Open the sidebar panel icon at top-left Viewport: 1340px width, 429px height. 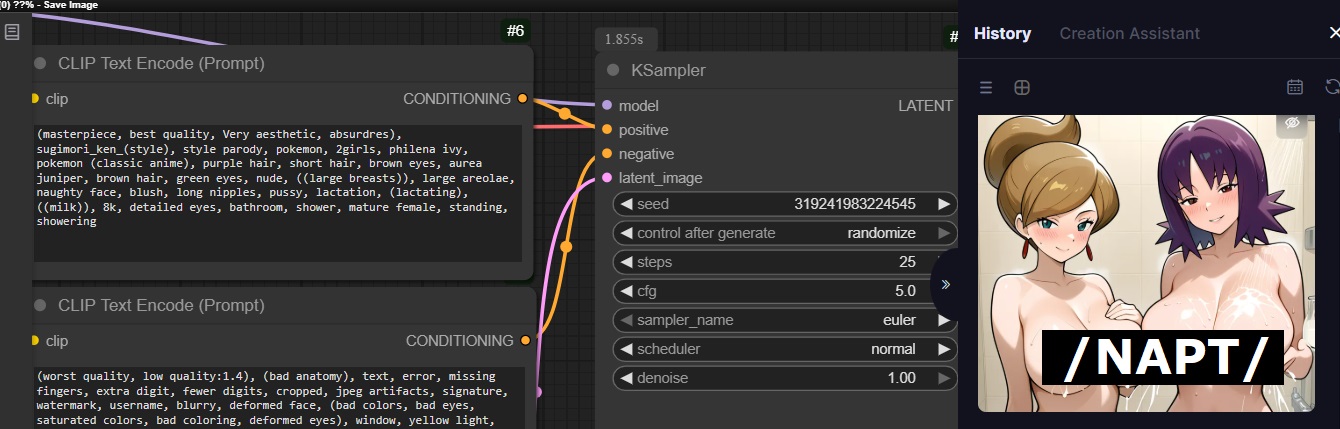12,32
